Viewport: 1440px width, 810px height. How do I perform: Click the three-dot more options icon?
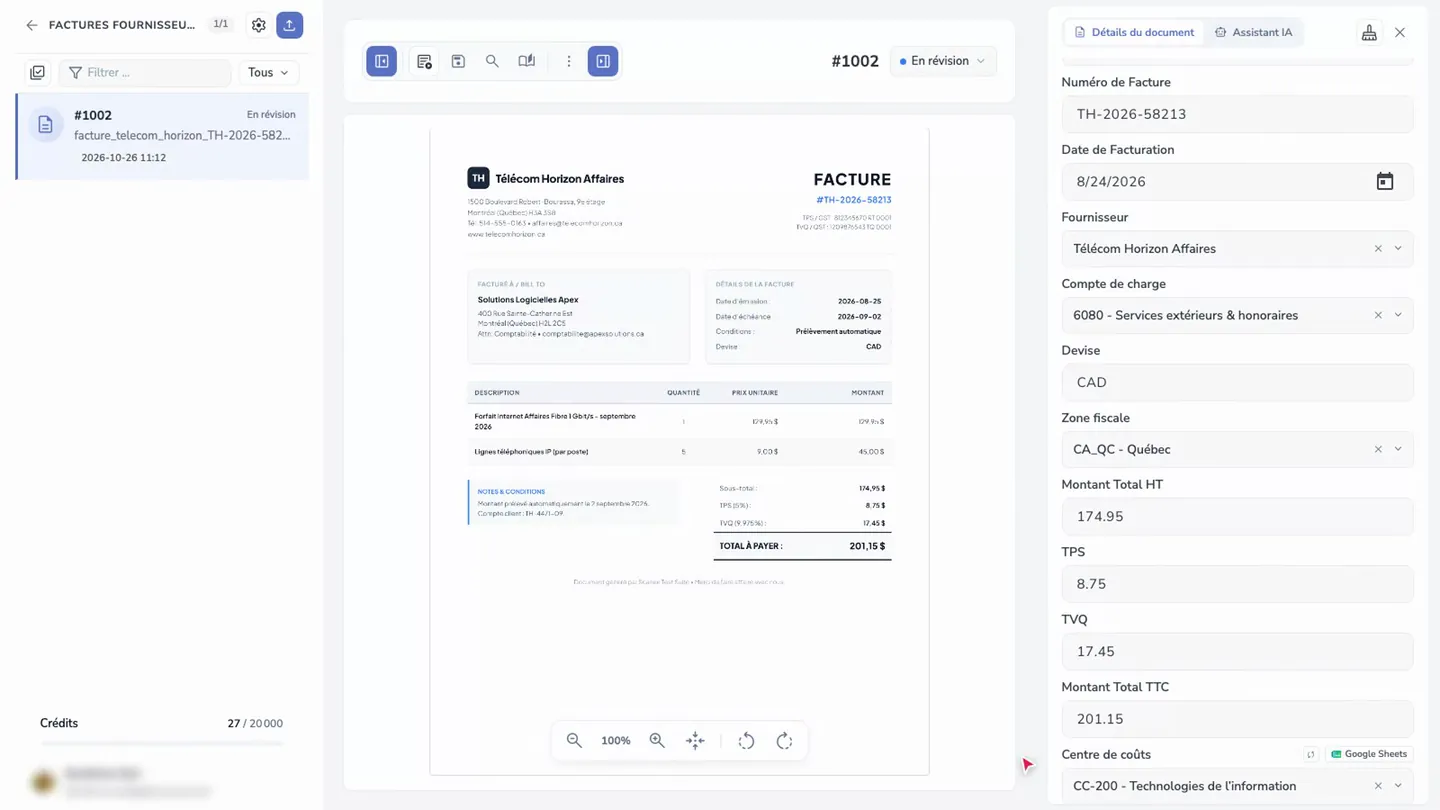(569, 61)
